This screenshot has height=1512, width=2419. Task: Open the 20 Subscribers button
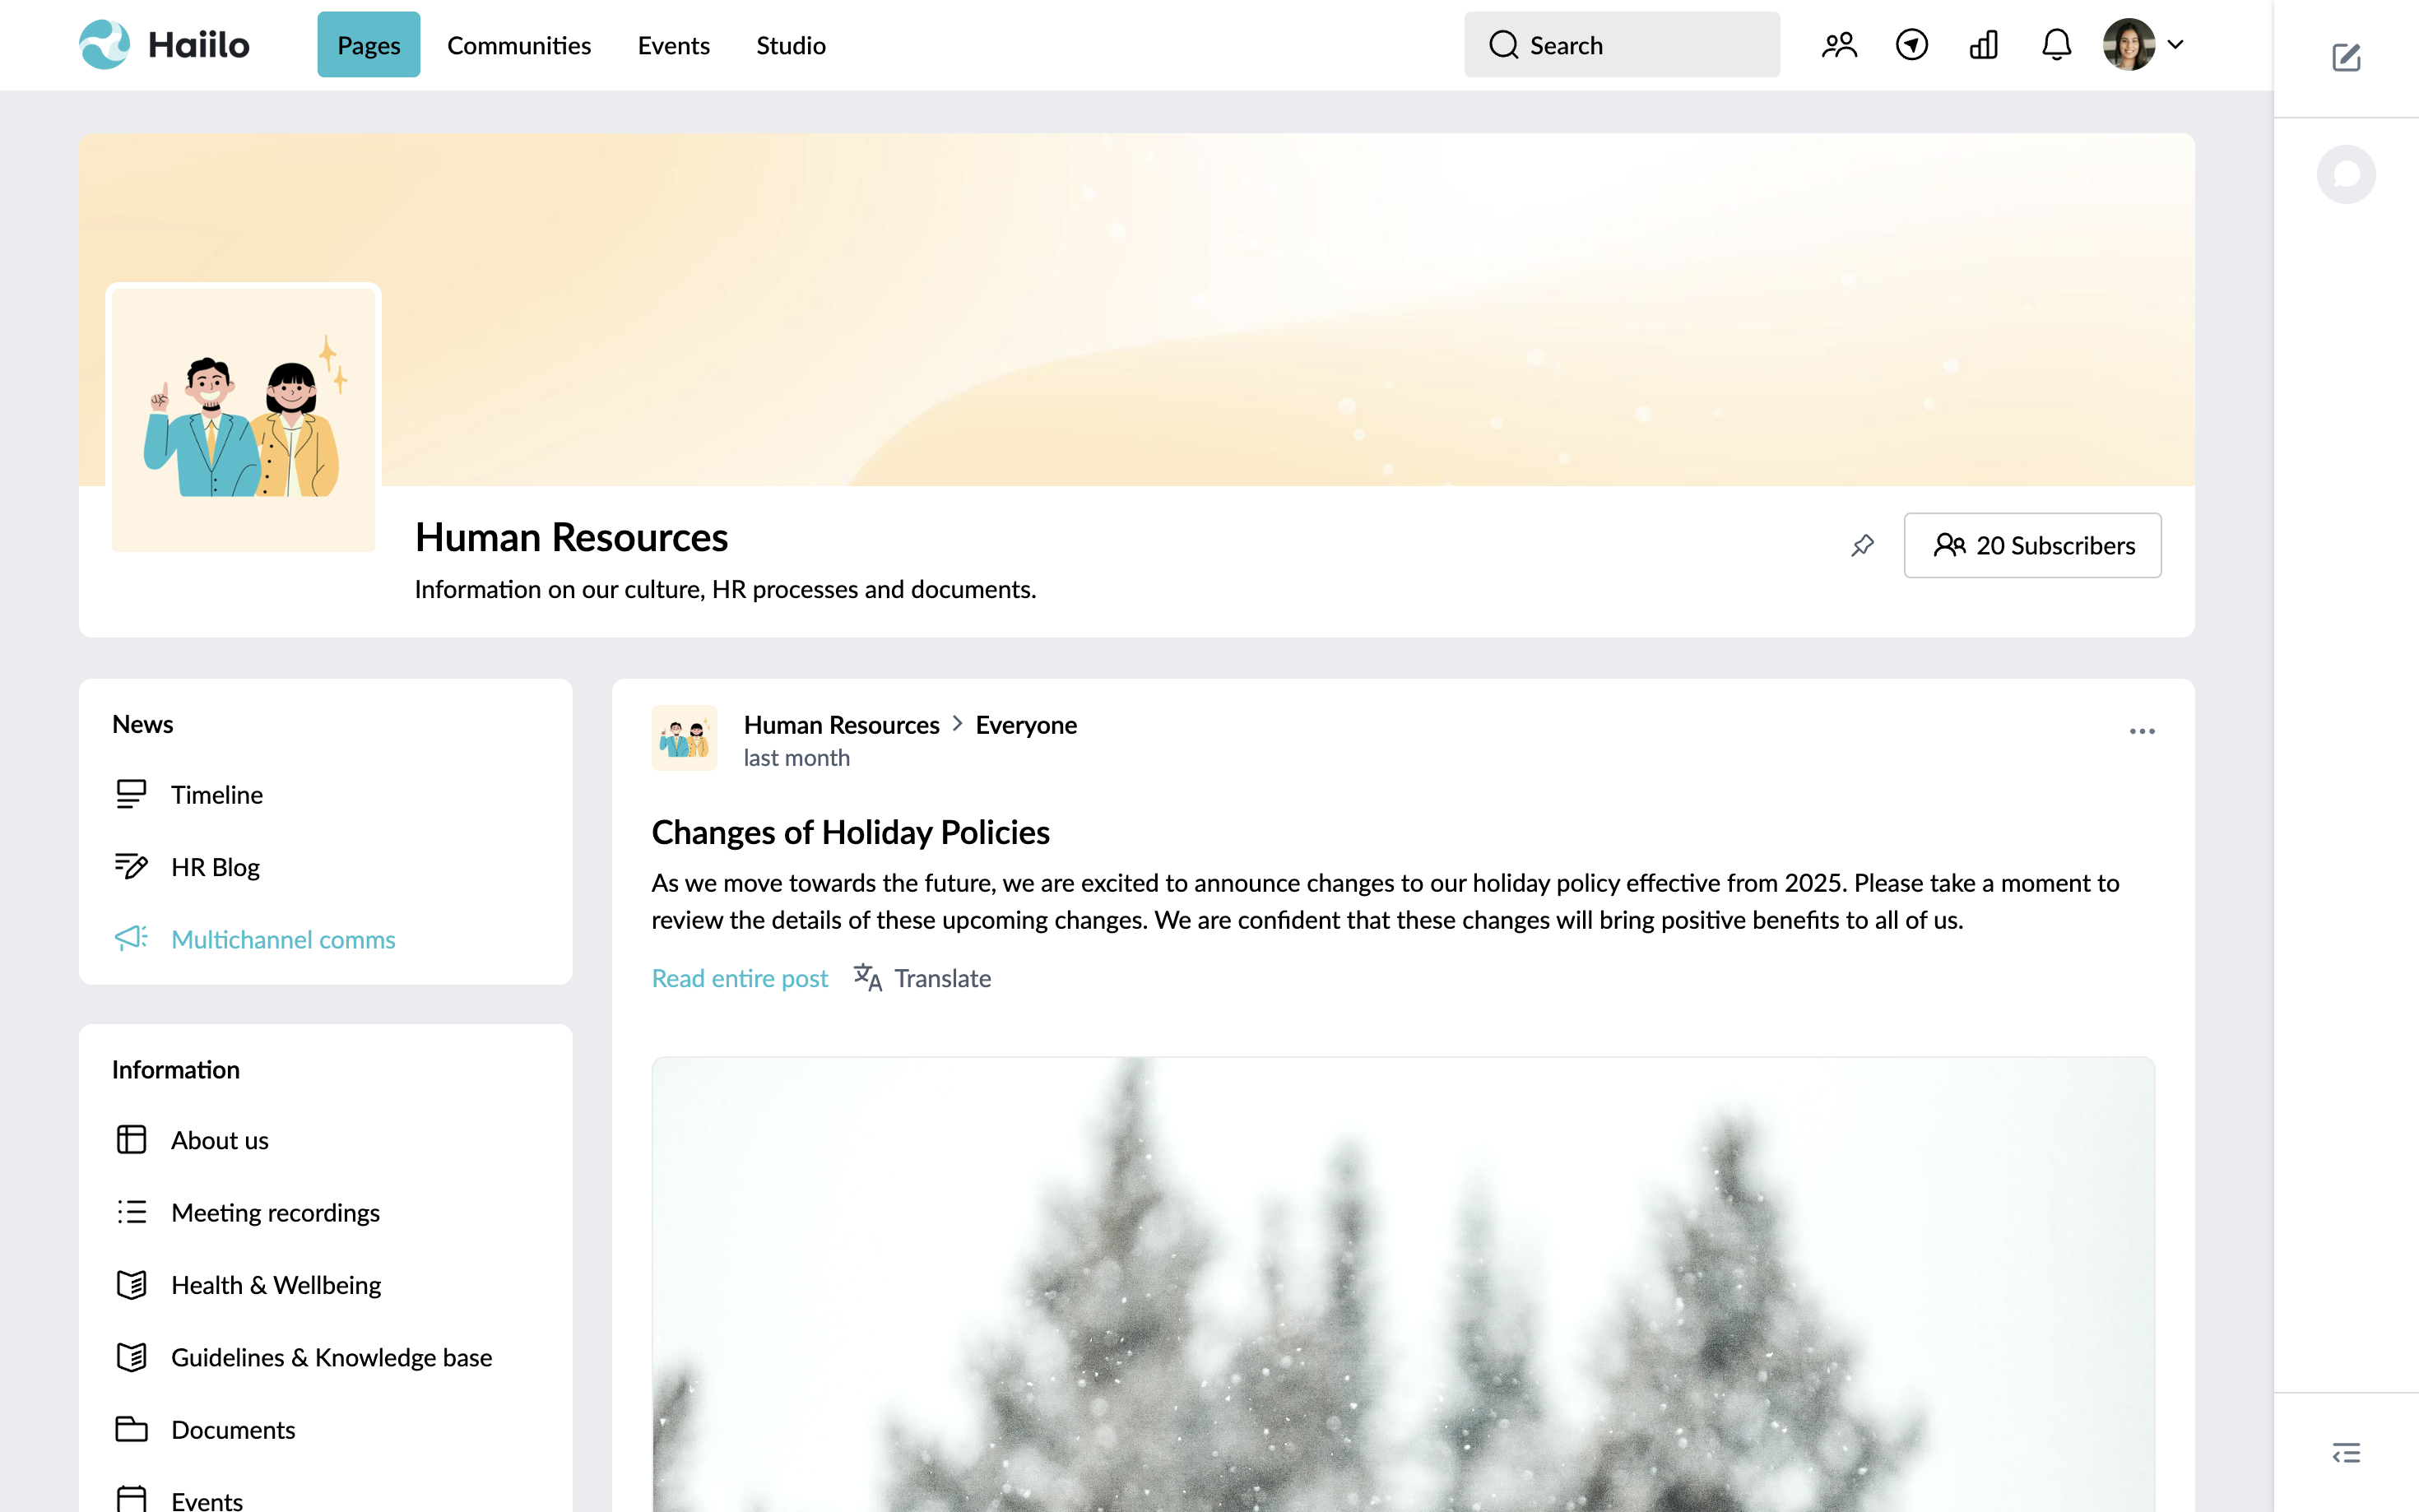click(2032, 545)
